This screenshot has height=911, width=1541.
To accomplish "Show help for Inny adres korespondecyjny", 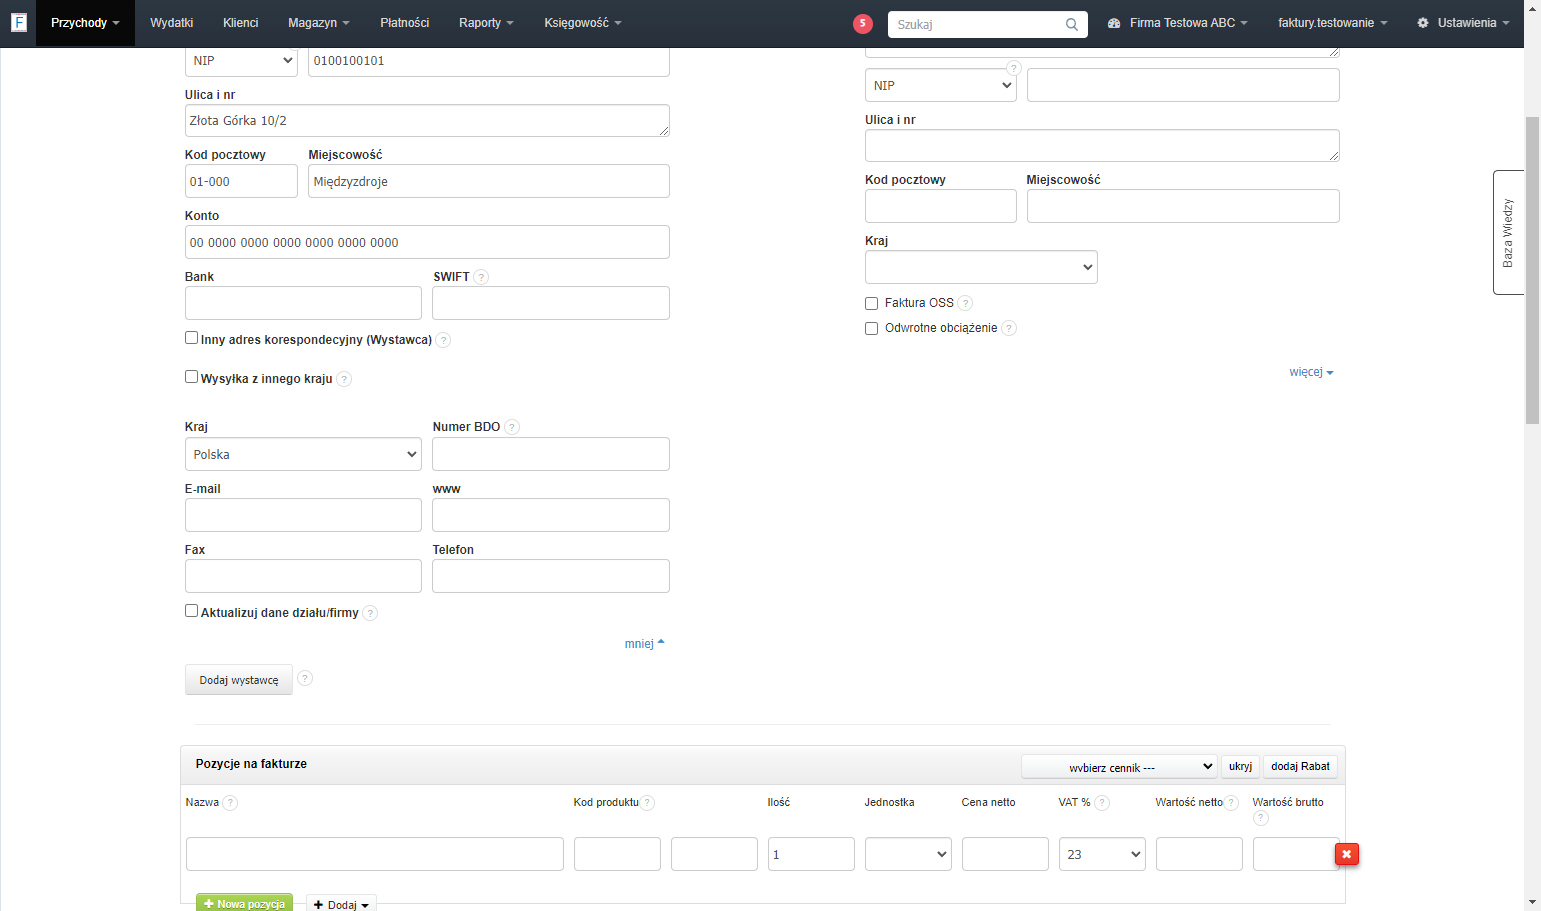I will (443, 340).
